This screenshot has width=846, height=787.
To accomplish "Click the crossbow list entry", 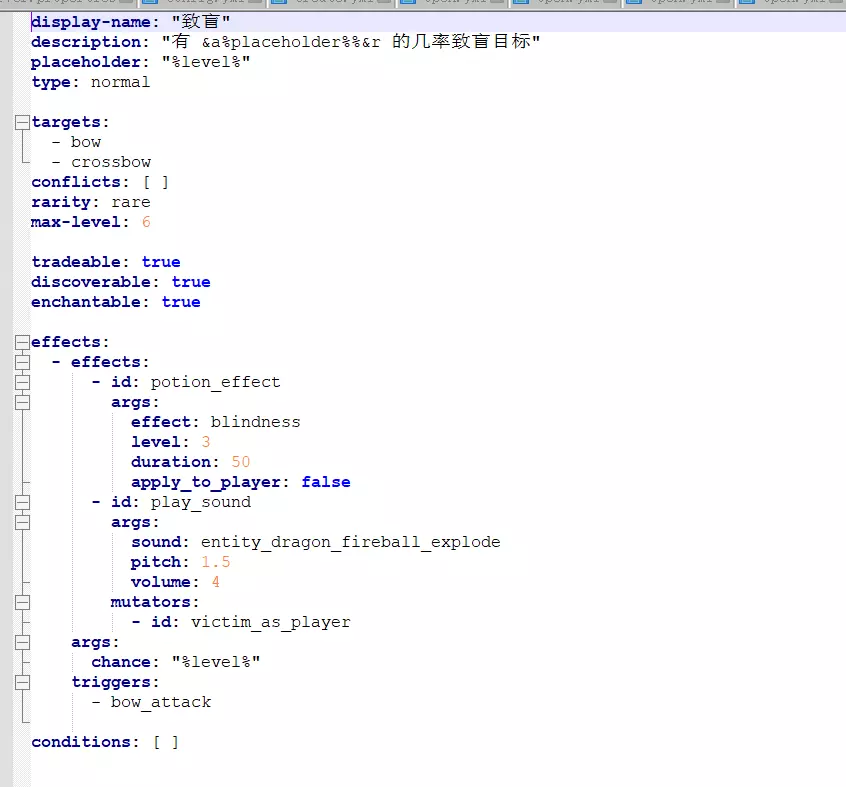I will pos(111,162).
